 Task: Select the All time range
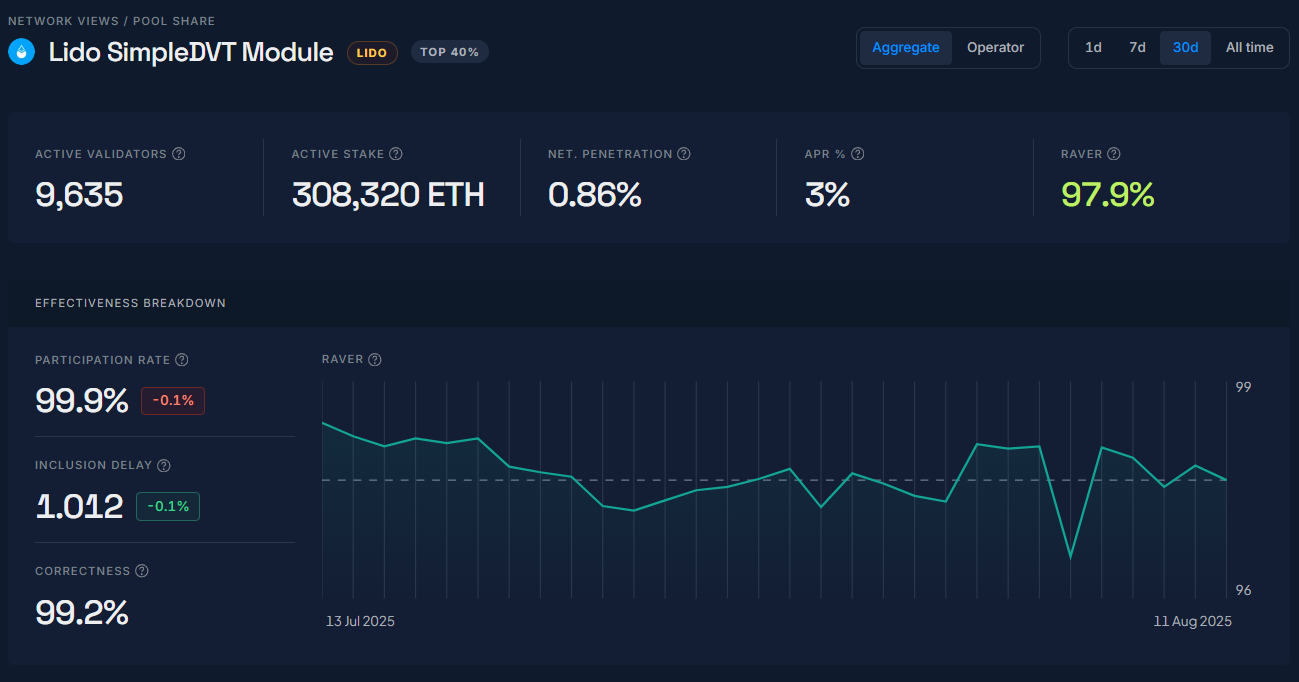point(1250,47)
